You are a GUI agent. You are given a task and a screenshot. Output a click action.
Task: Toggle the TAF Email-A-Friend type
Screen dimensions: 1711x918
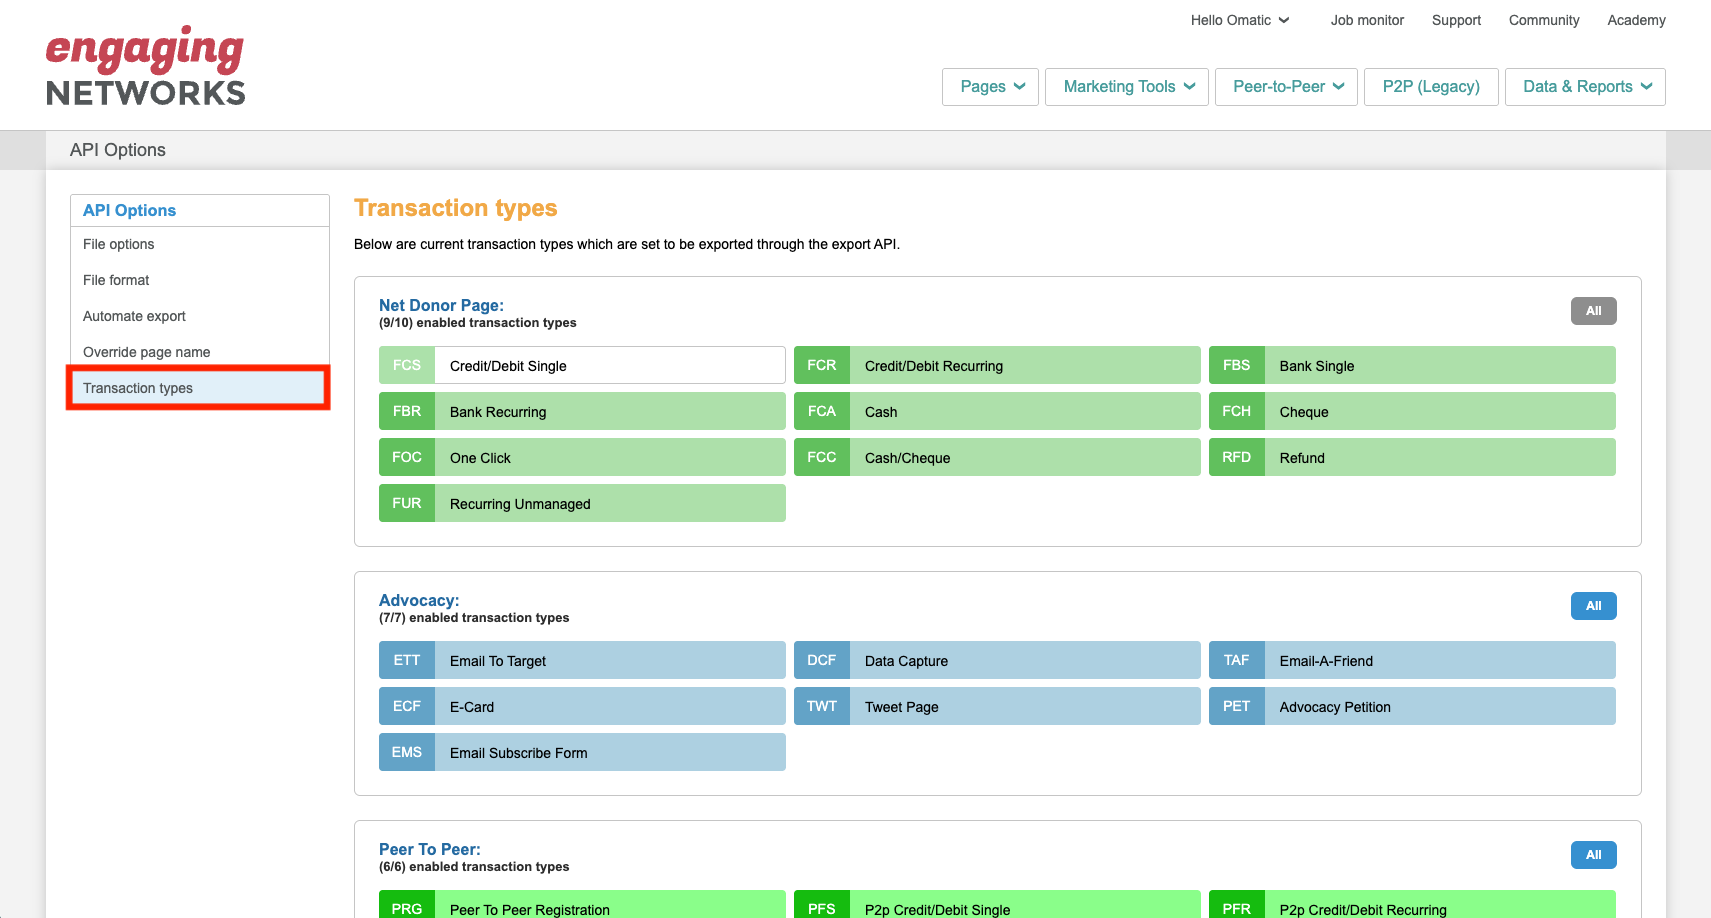(x=1412, y=660)
